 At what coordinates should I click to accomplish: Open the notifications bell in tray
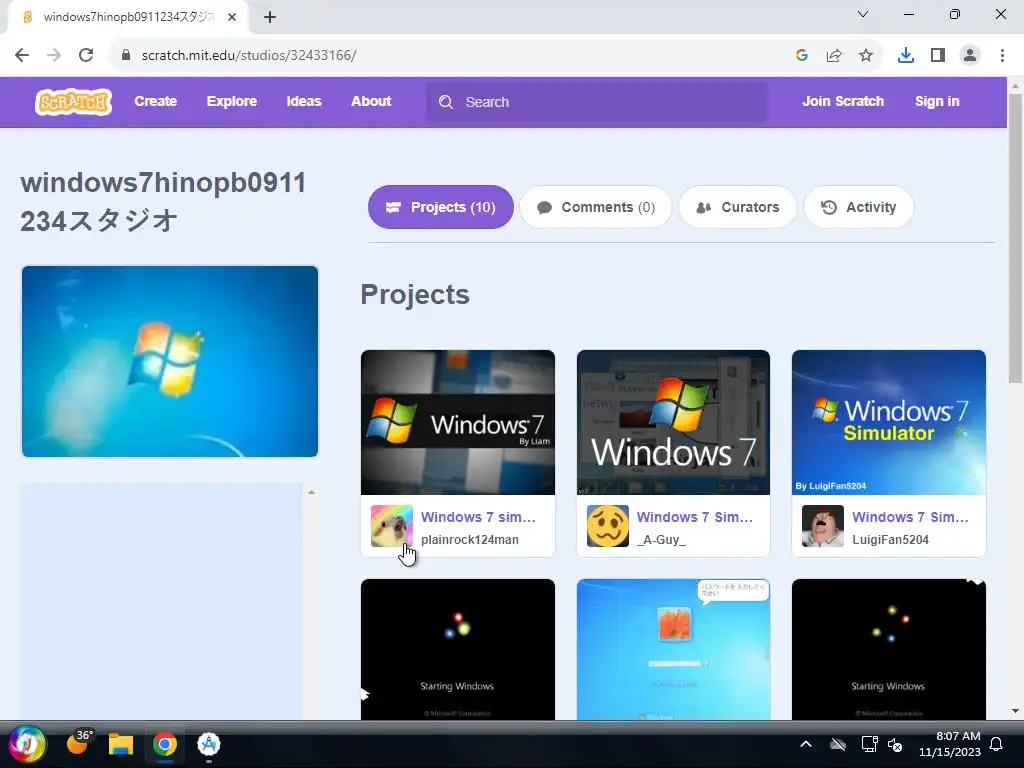click(x=997, y=744)
